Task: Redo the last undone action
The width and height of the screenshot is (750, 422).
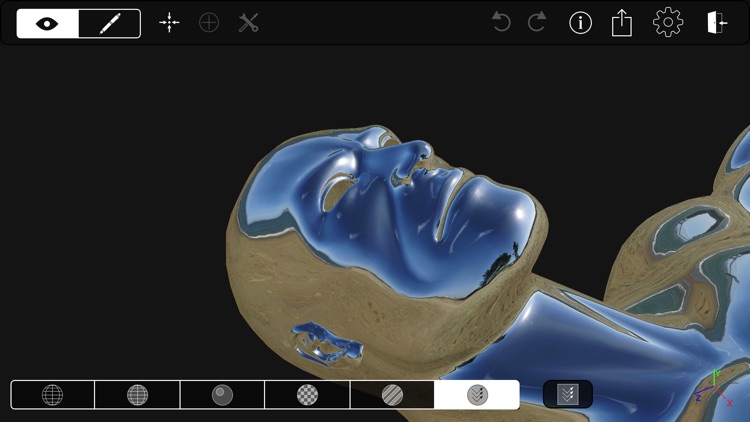Action: coord(537,22)
